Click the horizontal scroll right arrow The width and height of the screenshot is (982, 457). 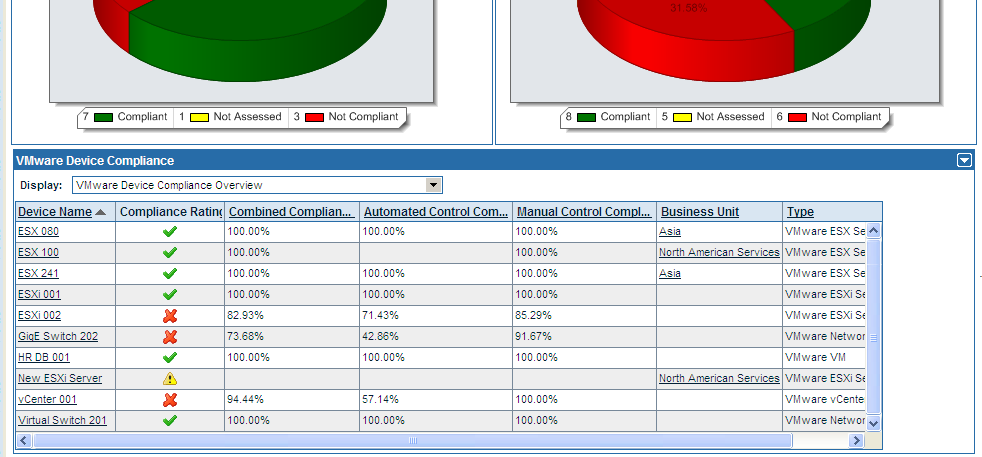856,441
